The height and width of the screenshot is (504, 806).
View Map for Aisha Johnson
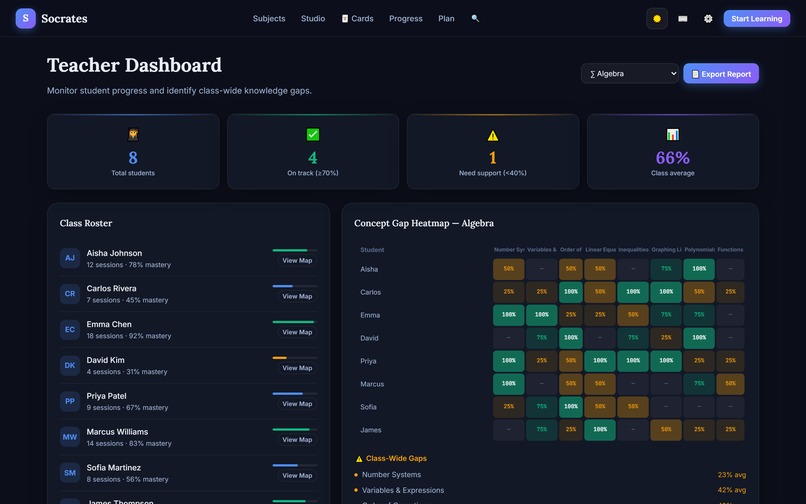[297, 261]
